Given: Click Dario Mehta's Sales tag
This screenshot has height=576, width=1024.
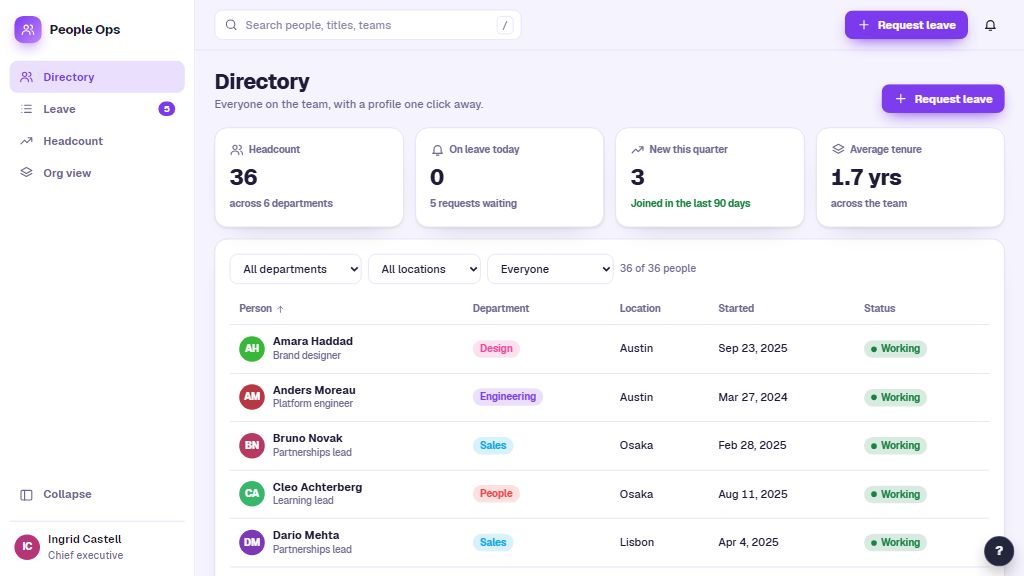Looking at the screenshot, I should (493, 542).
